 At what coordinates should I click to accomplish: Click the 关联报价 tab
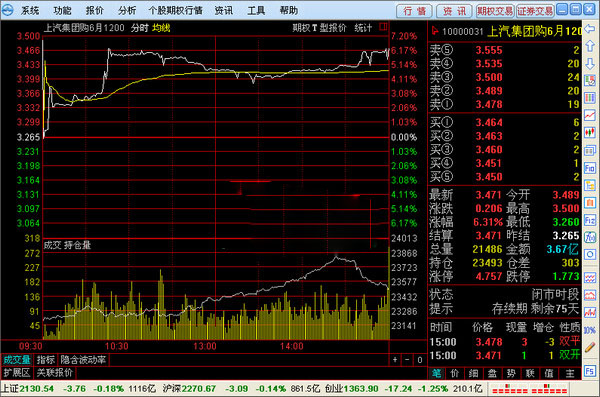point(54,372)
